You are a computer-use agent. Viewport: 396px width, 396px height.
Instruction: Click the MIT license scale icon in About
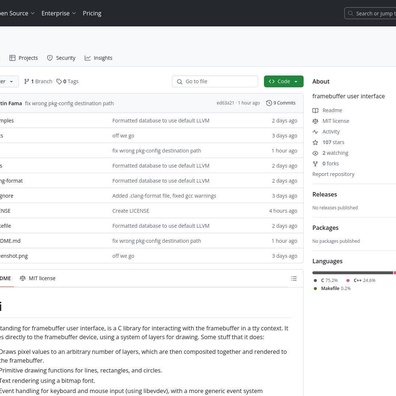315,121
